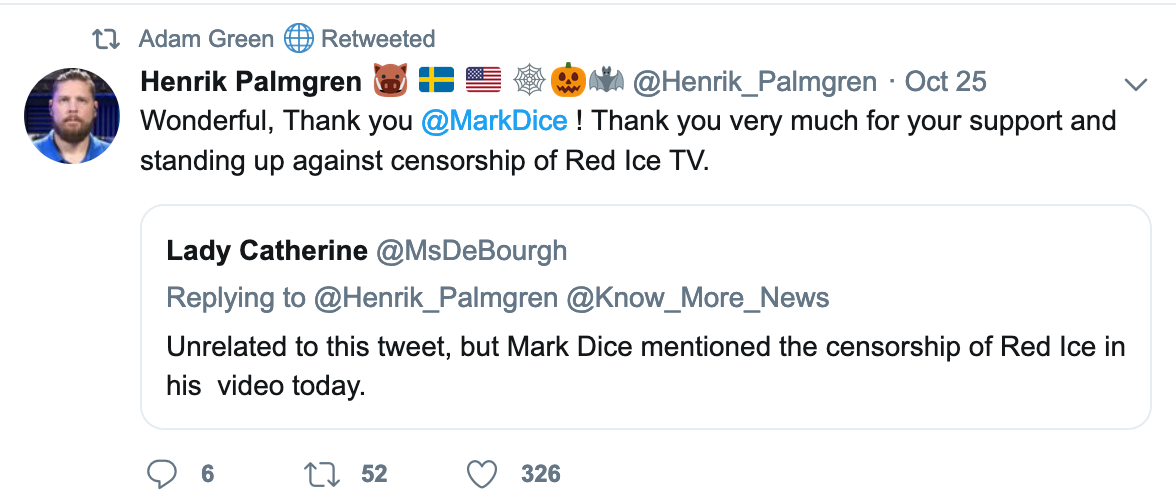The image size is (1176, 496).
Task: Retweet this tweet using the arrows icon
Action: point(323,473)
